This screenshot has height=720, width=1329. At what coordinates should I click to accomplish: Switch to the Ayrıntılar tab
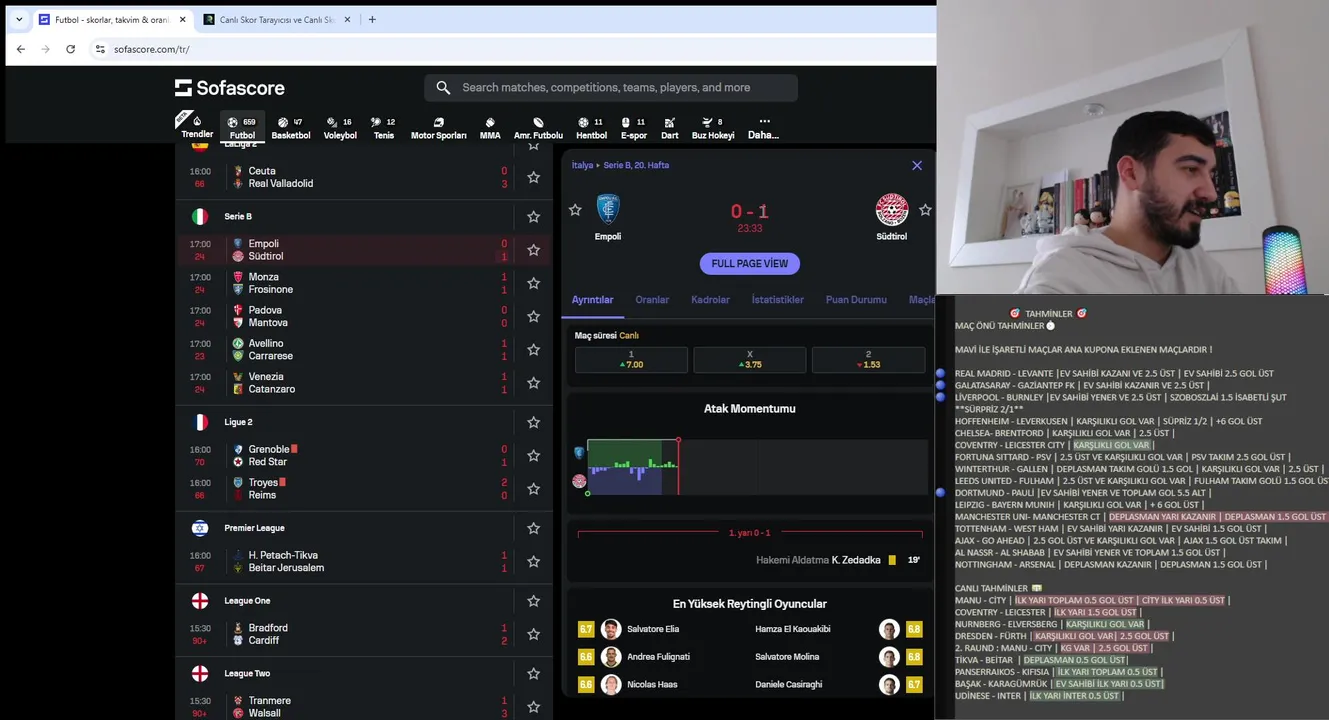click(592, 300)
